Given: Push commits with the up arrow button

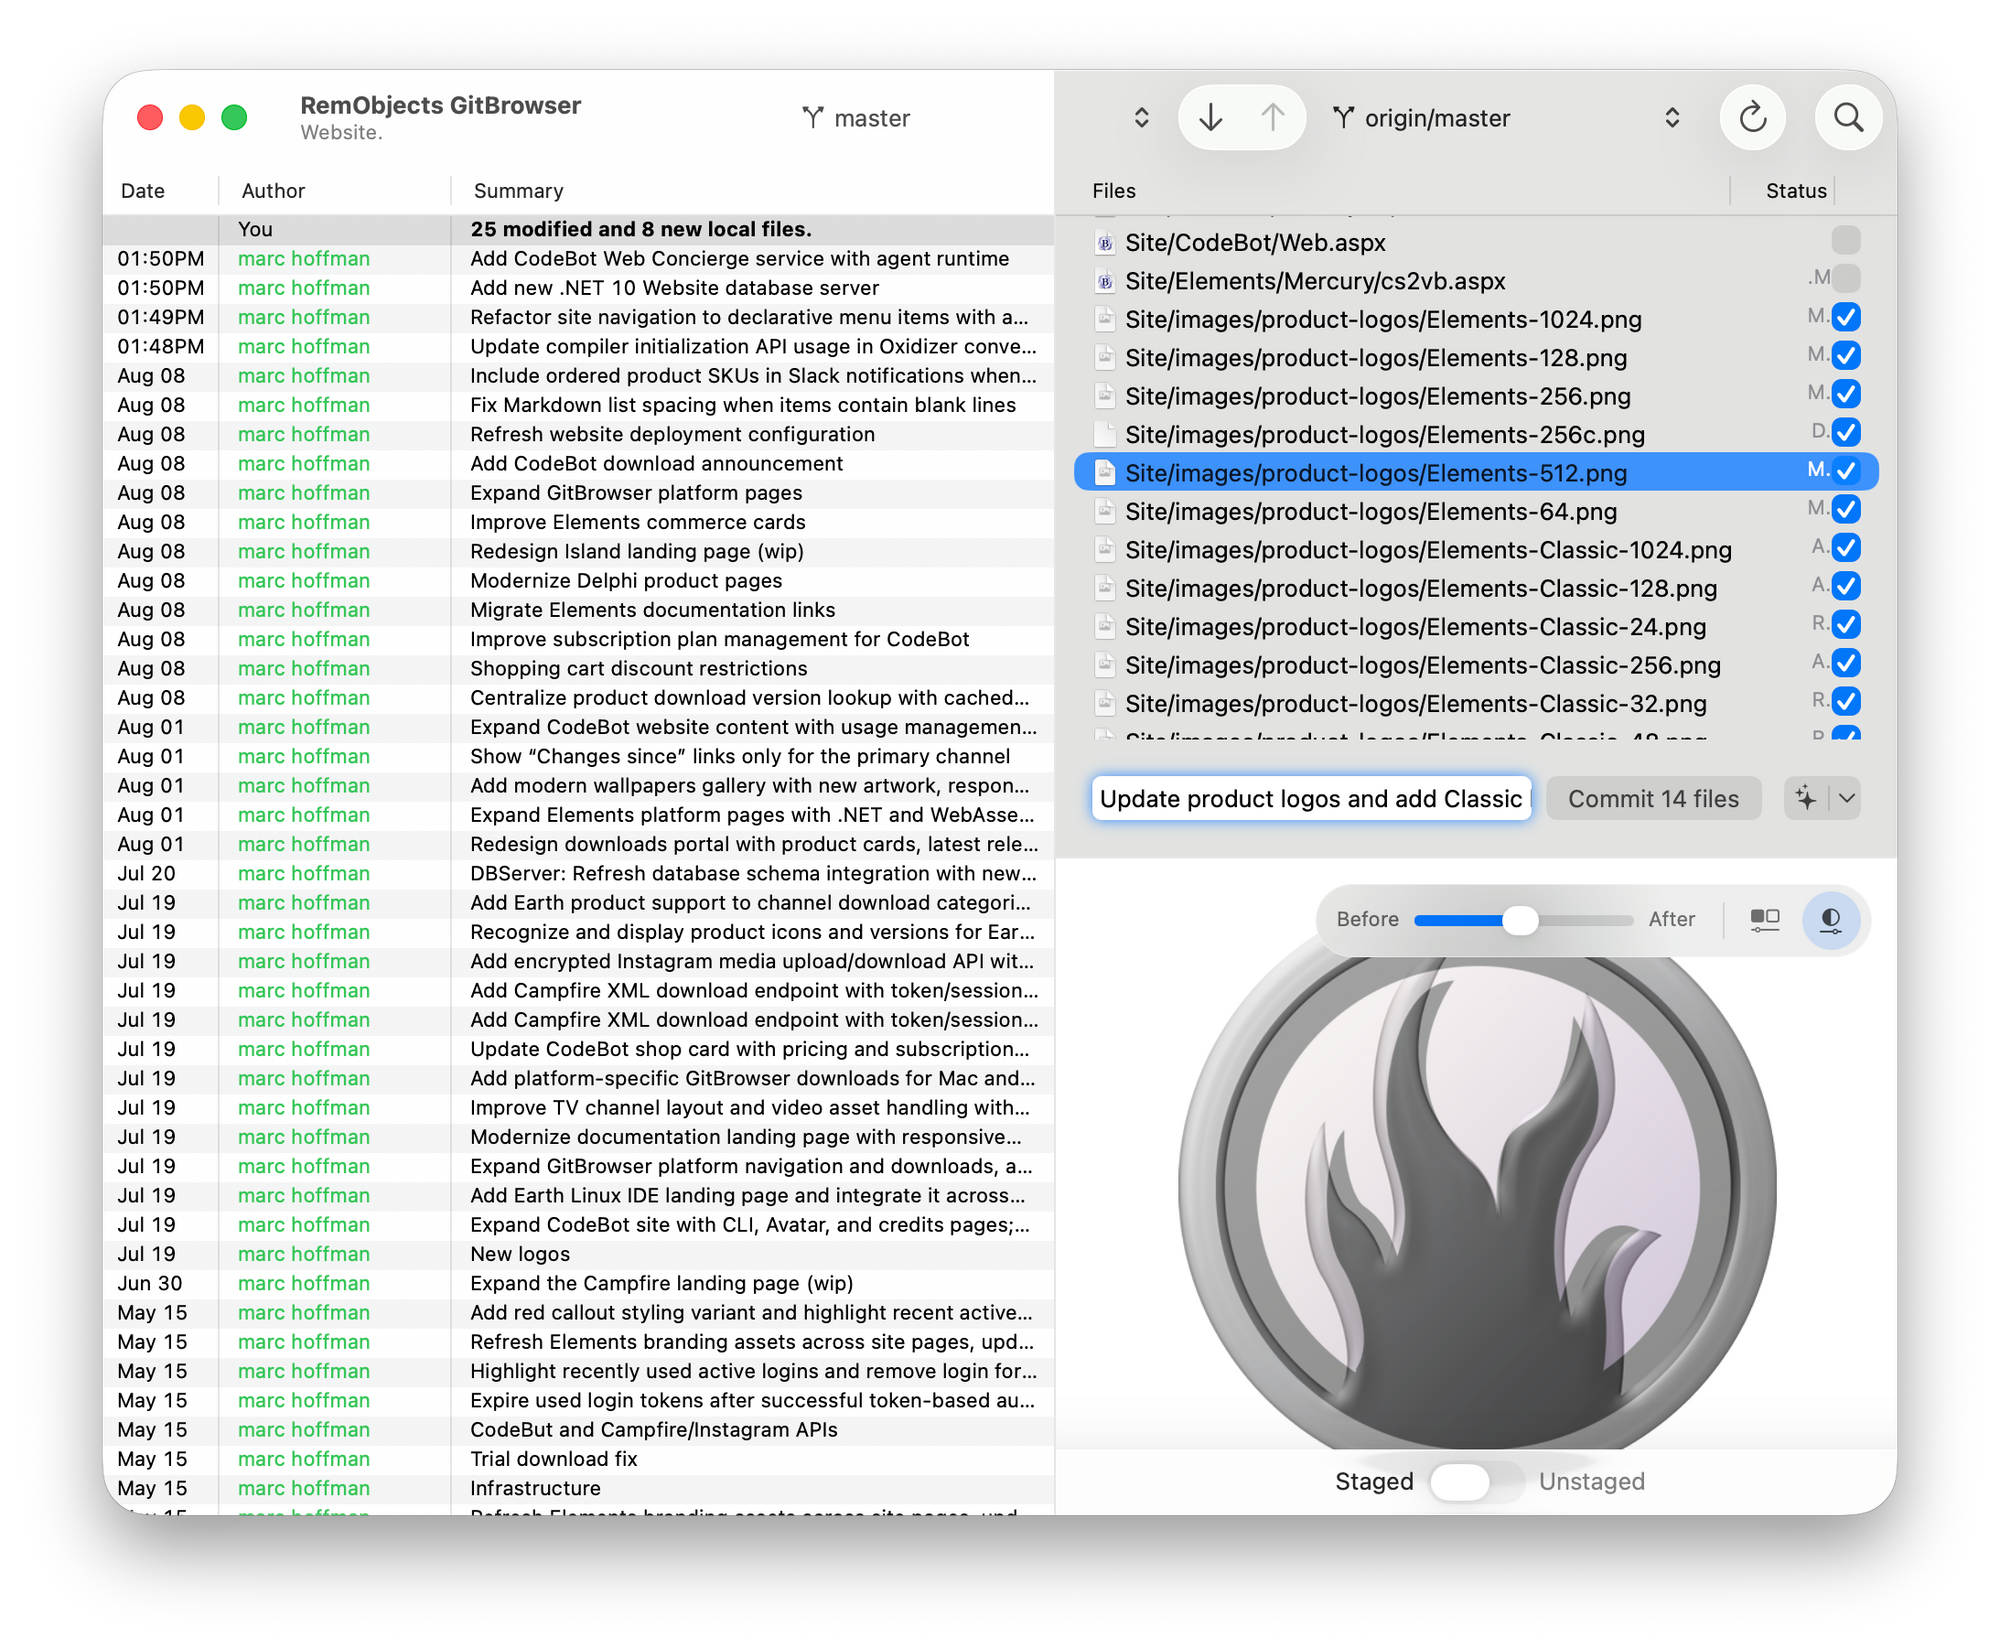Looking at the screenshot, I should click(x=1272, y=118).
